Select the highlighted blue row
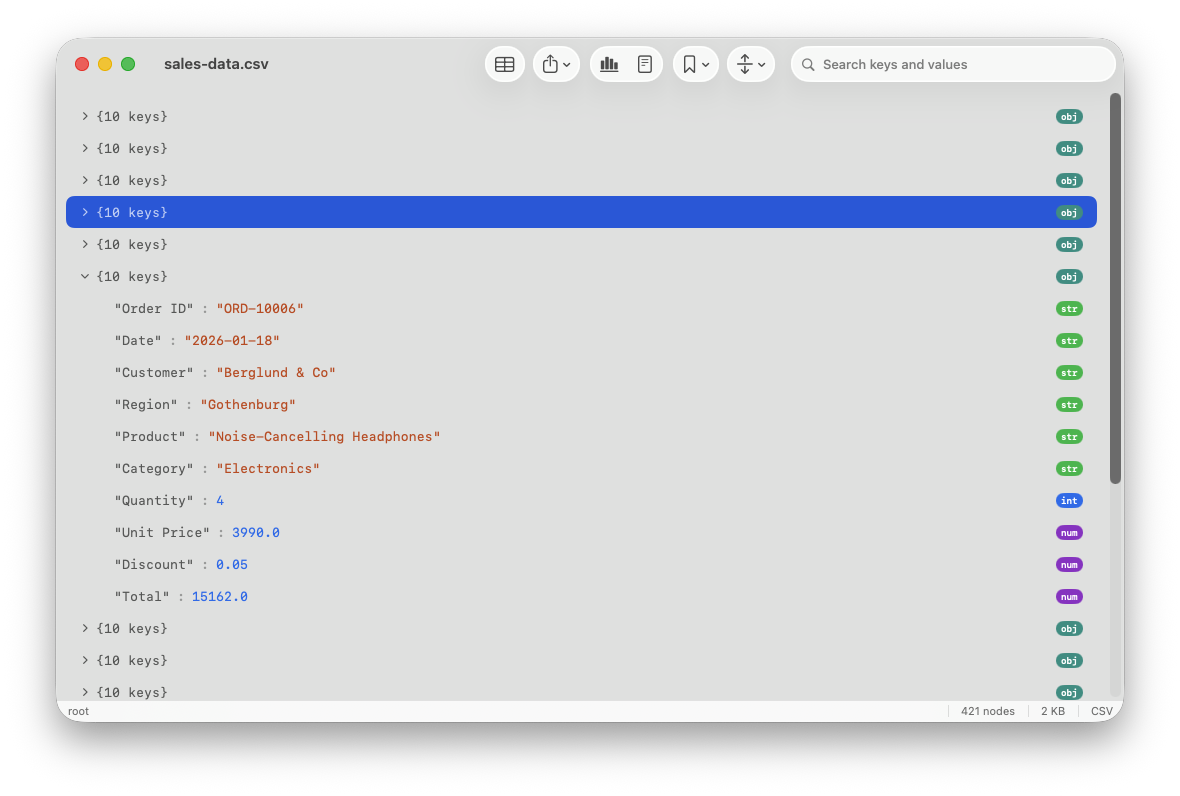This screenshot has height=796, width=1180. 400,212
